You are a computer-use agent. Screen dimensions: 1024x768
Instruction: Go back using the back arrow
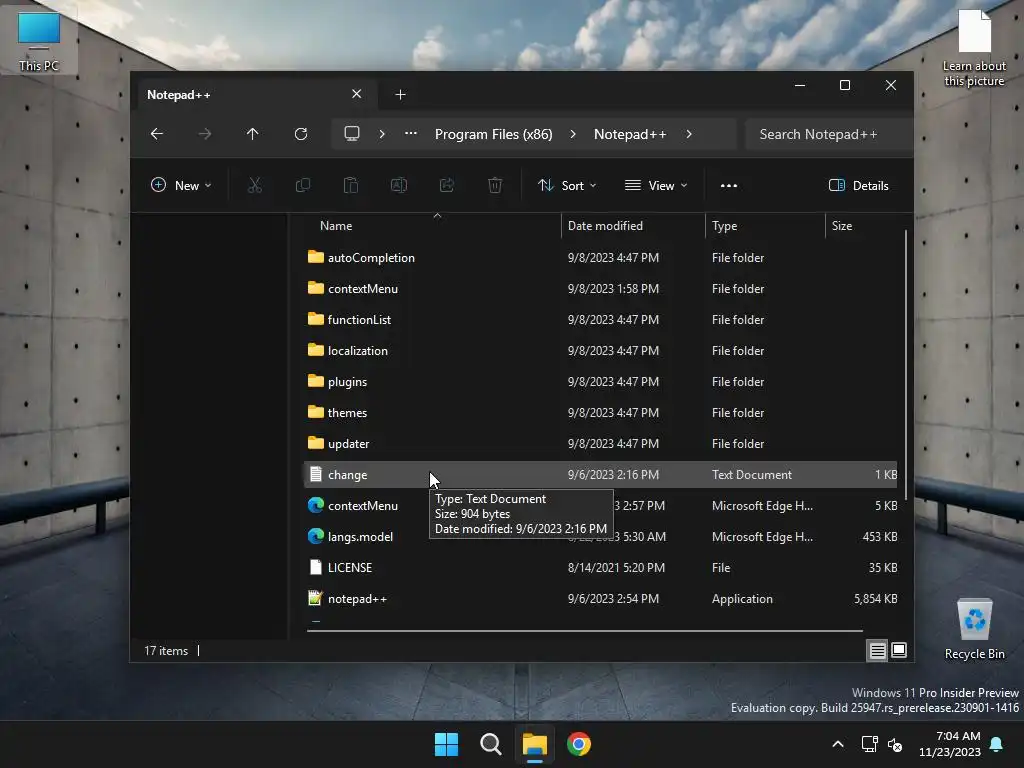click(157, 134)
